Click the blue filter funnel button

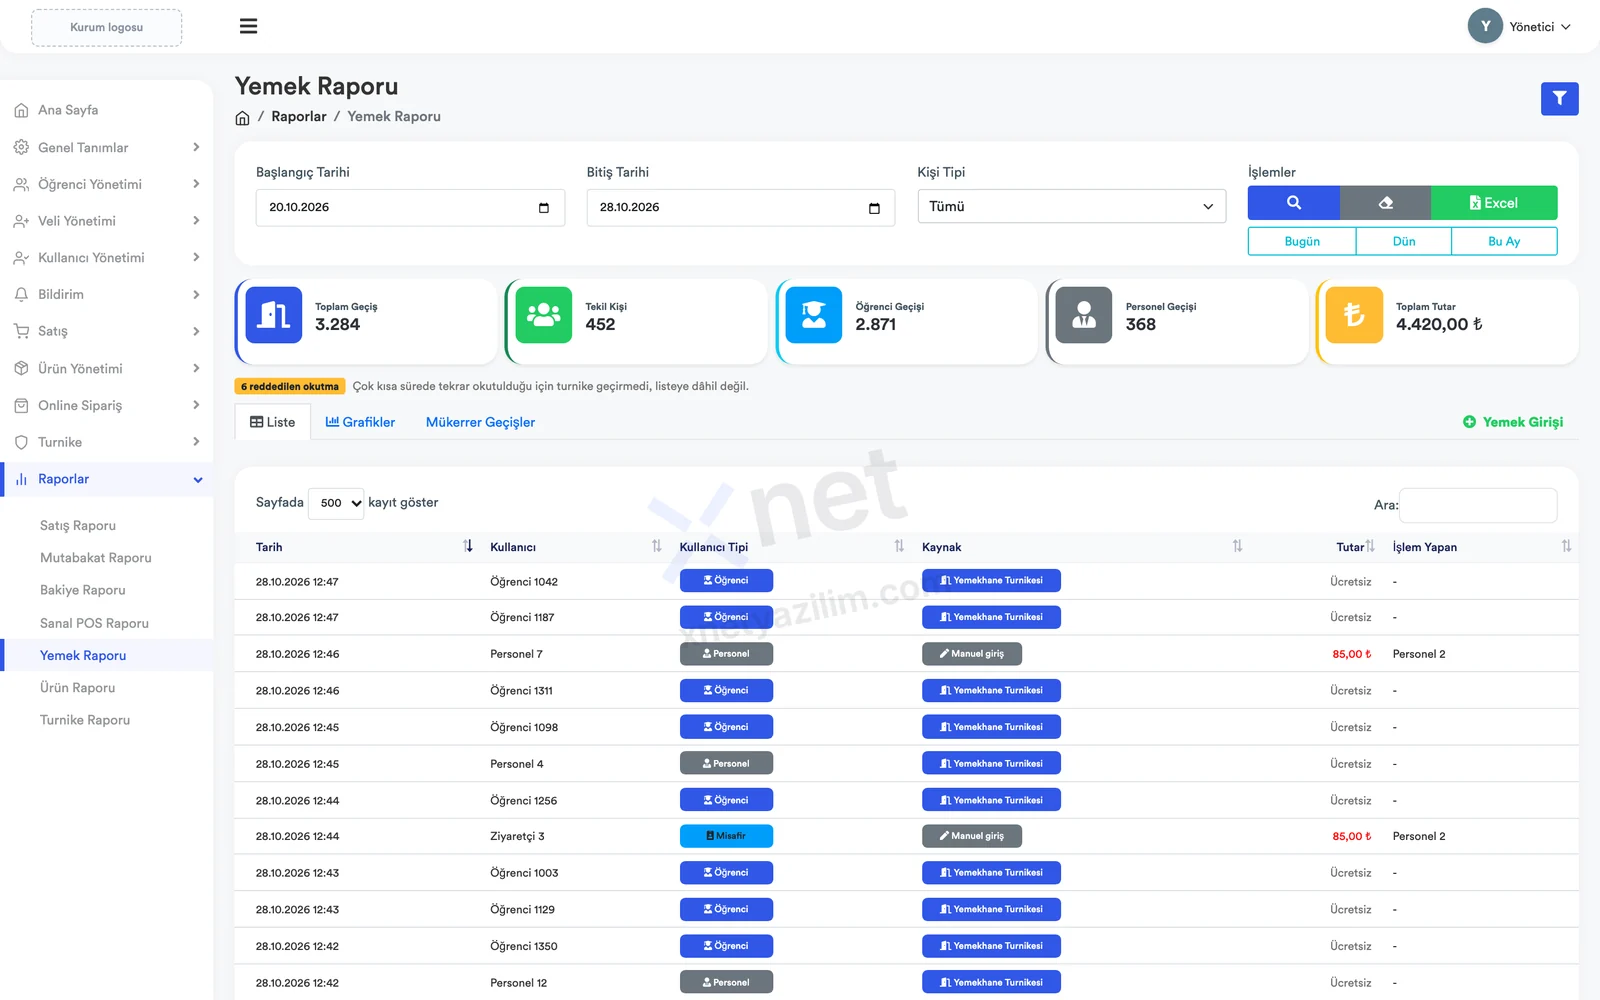(1559, 98)
